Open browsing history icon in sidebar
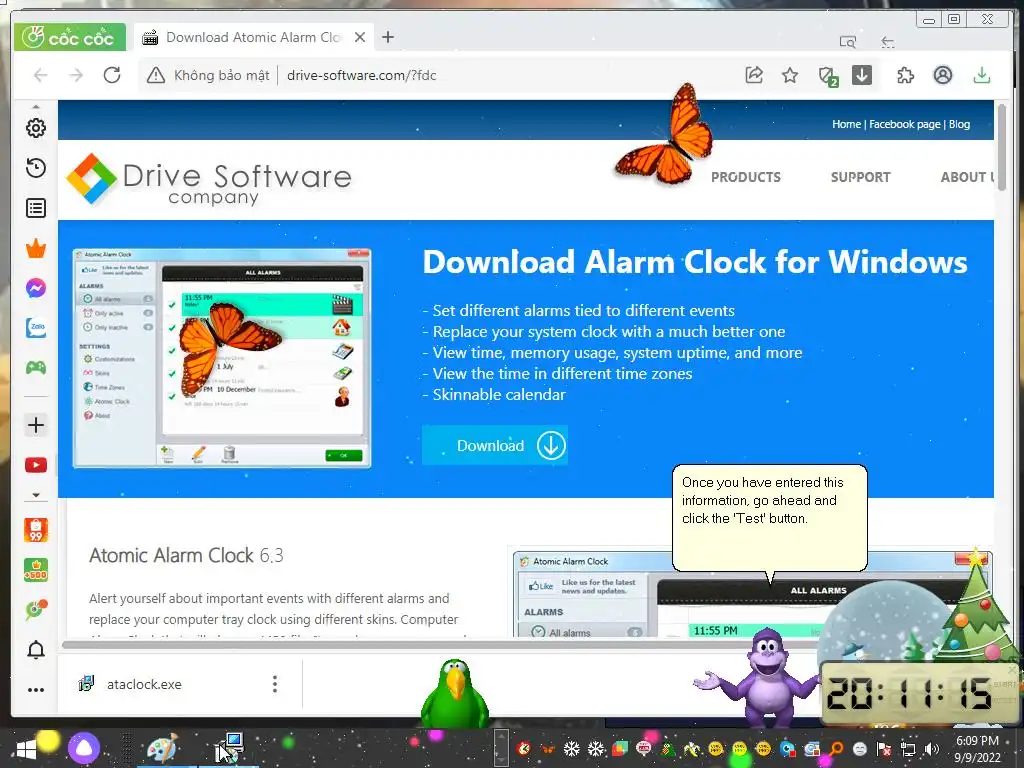1024x768 pixels. click(36, 168)
